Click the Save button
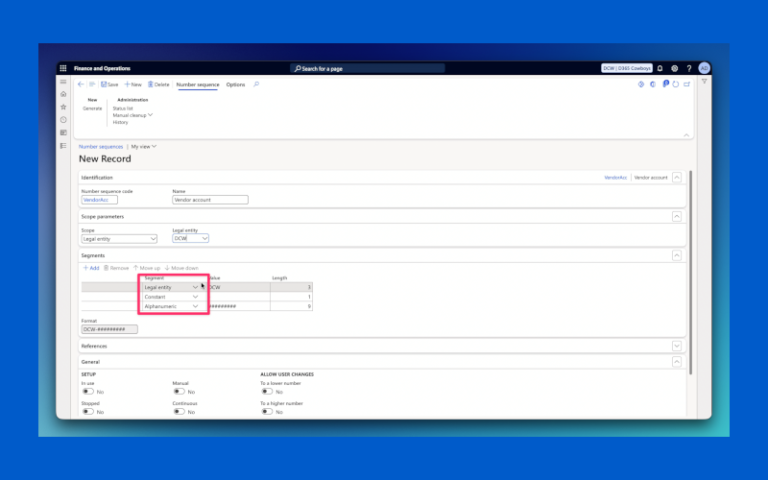The height and width of the screenshot is (480, 768). pos(110,84)
